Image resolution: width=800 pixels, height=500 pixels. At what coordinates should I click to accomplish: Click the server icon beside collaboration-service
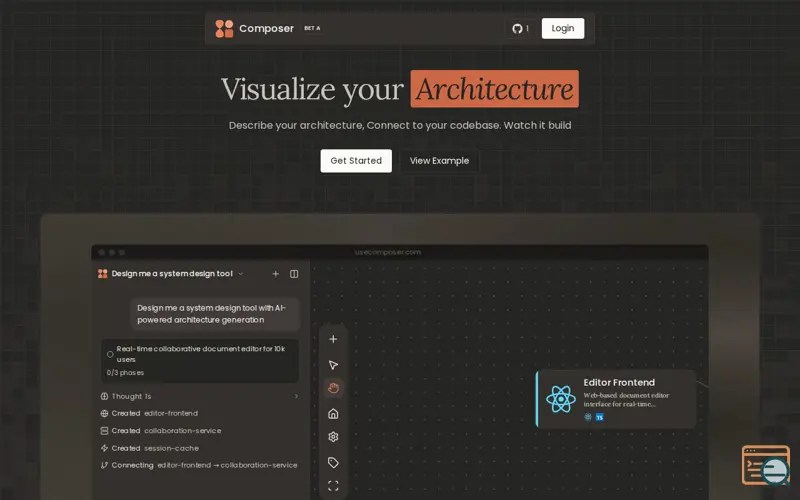[104, 431]
